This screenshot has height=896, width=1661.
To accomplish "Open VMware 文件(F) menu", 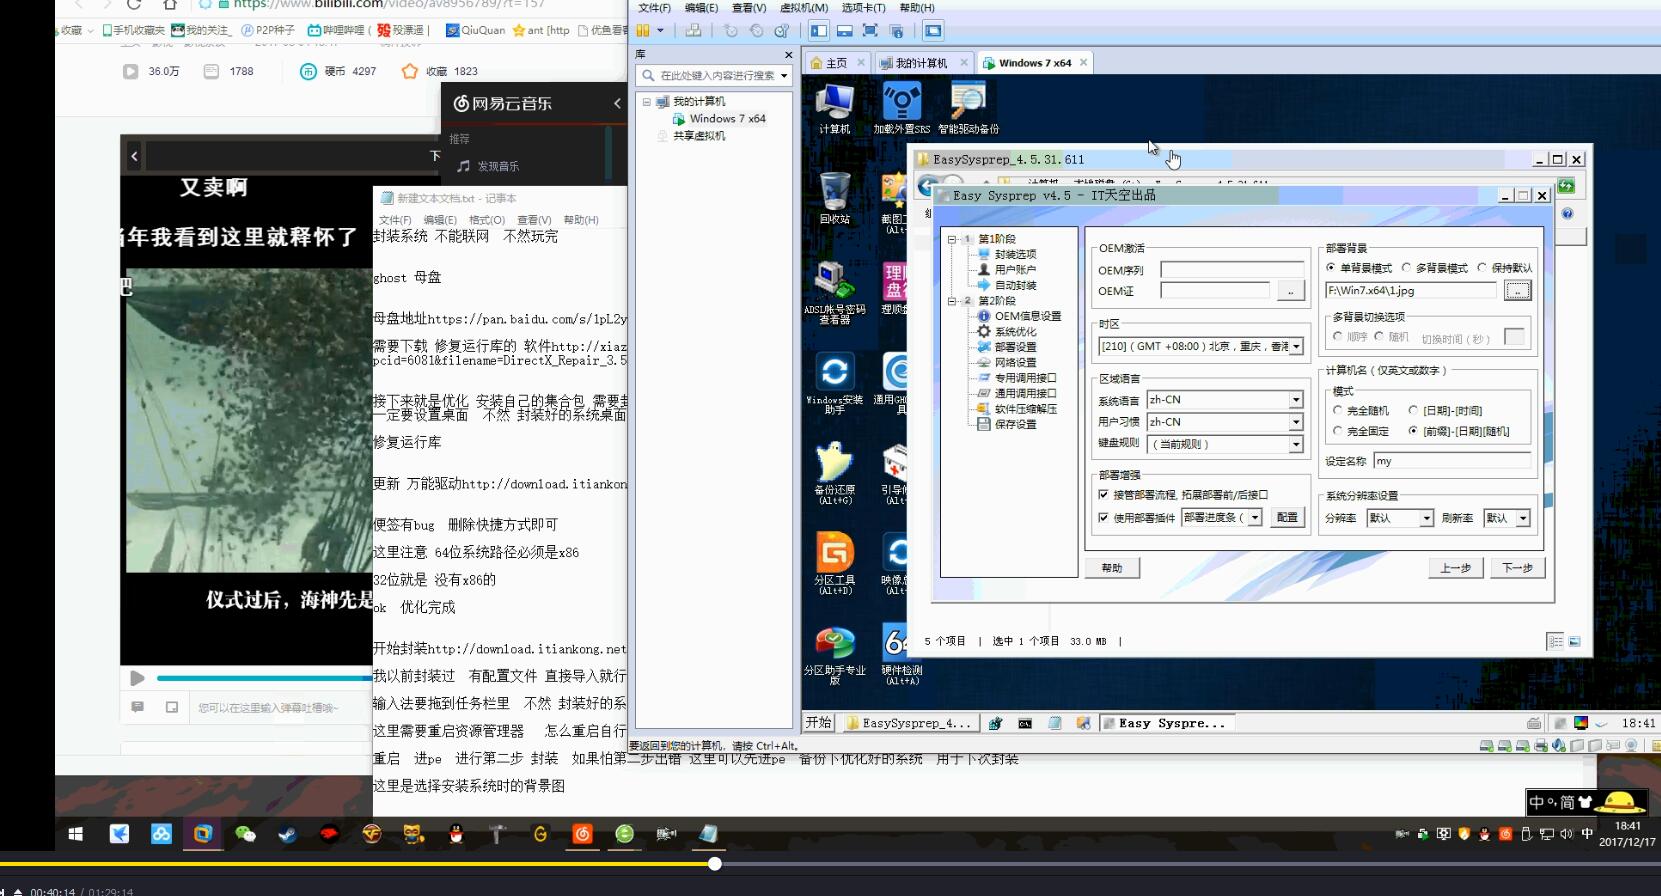I will (x=654, y=8).
